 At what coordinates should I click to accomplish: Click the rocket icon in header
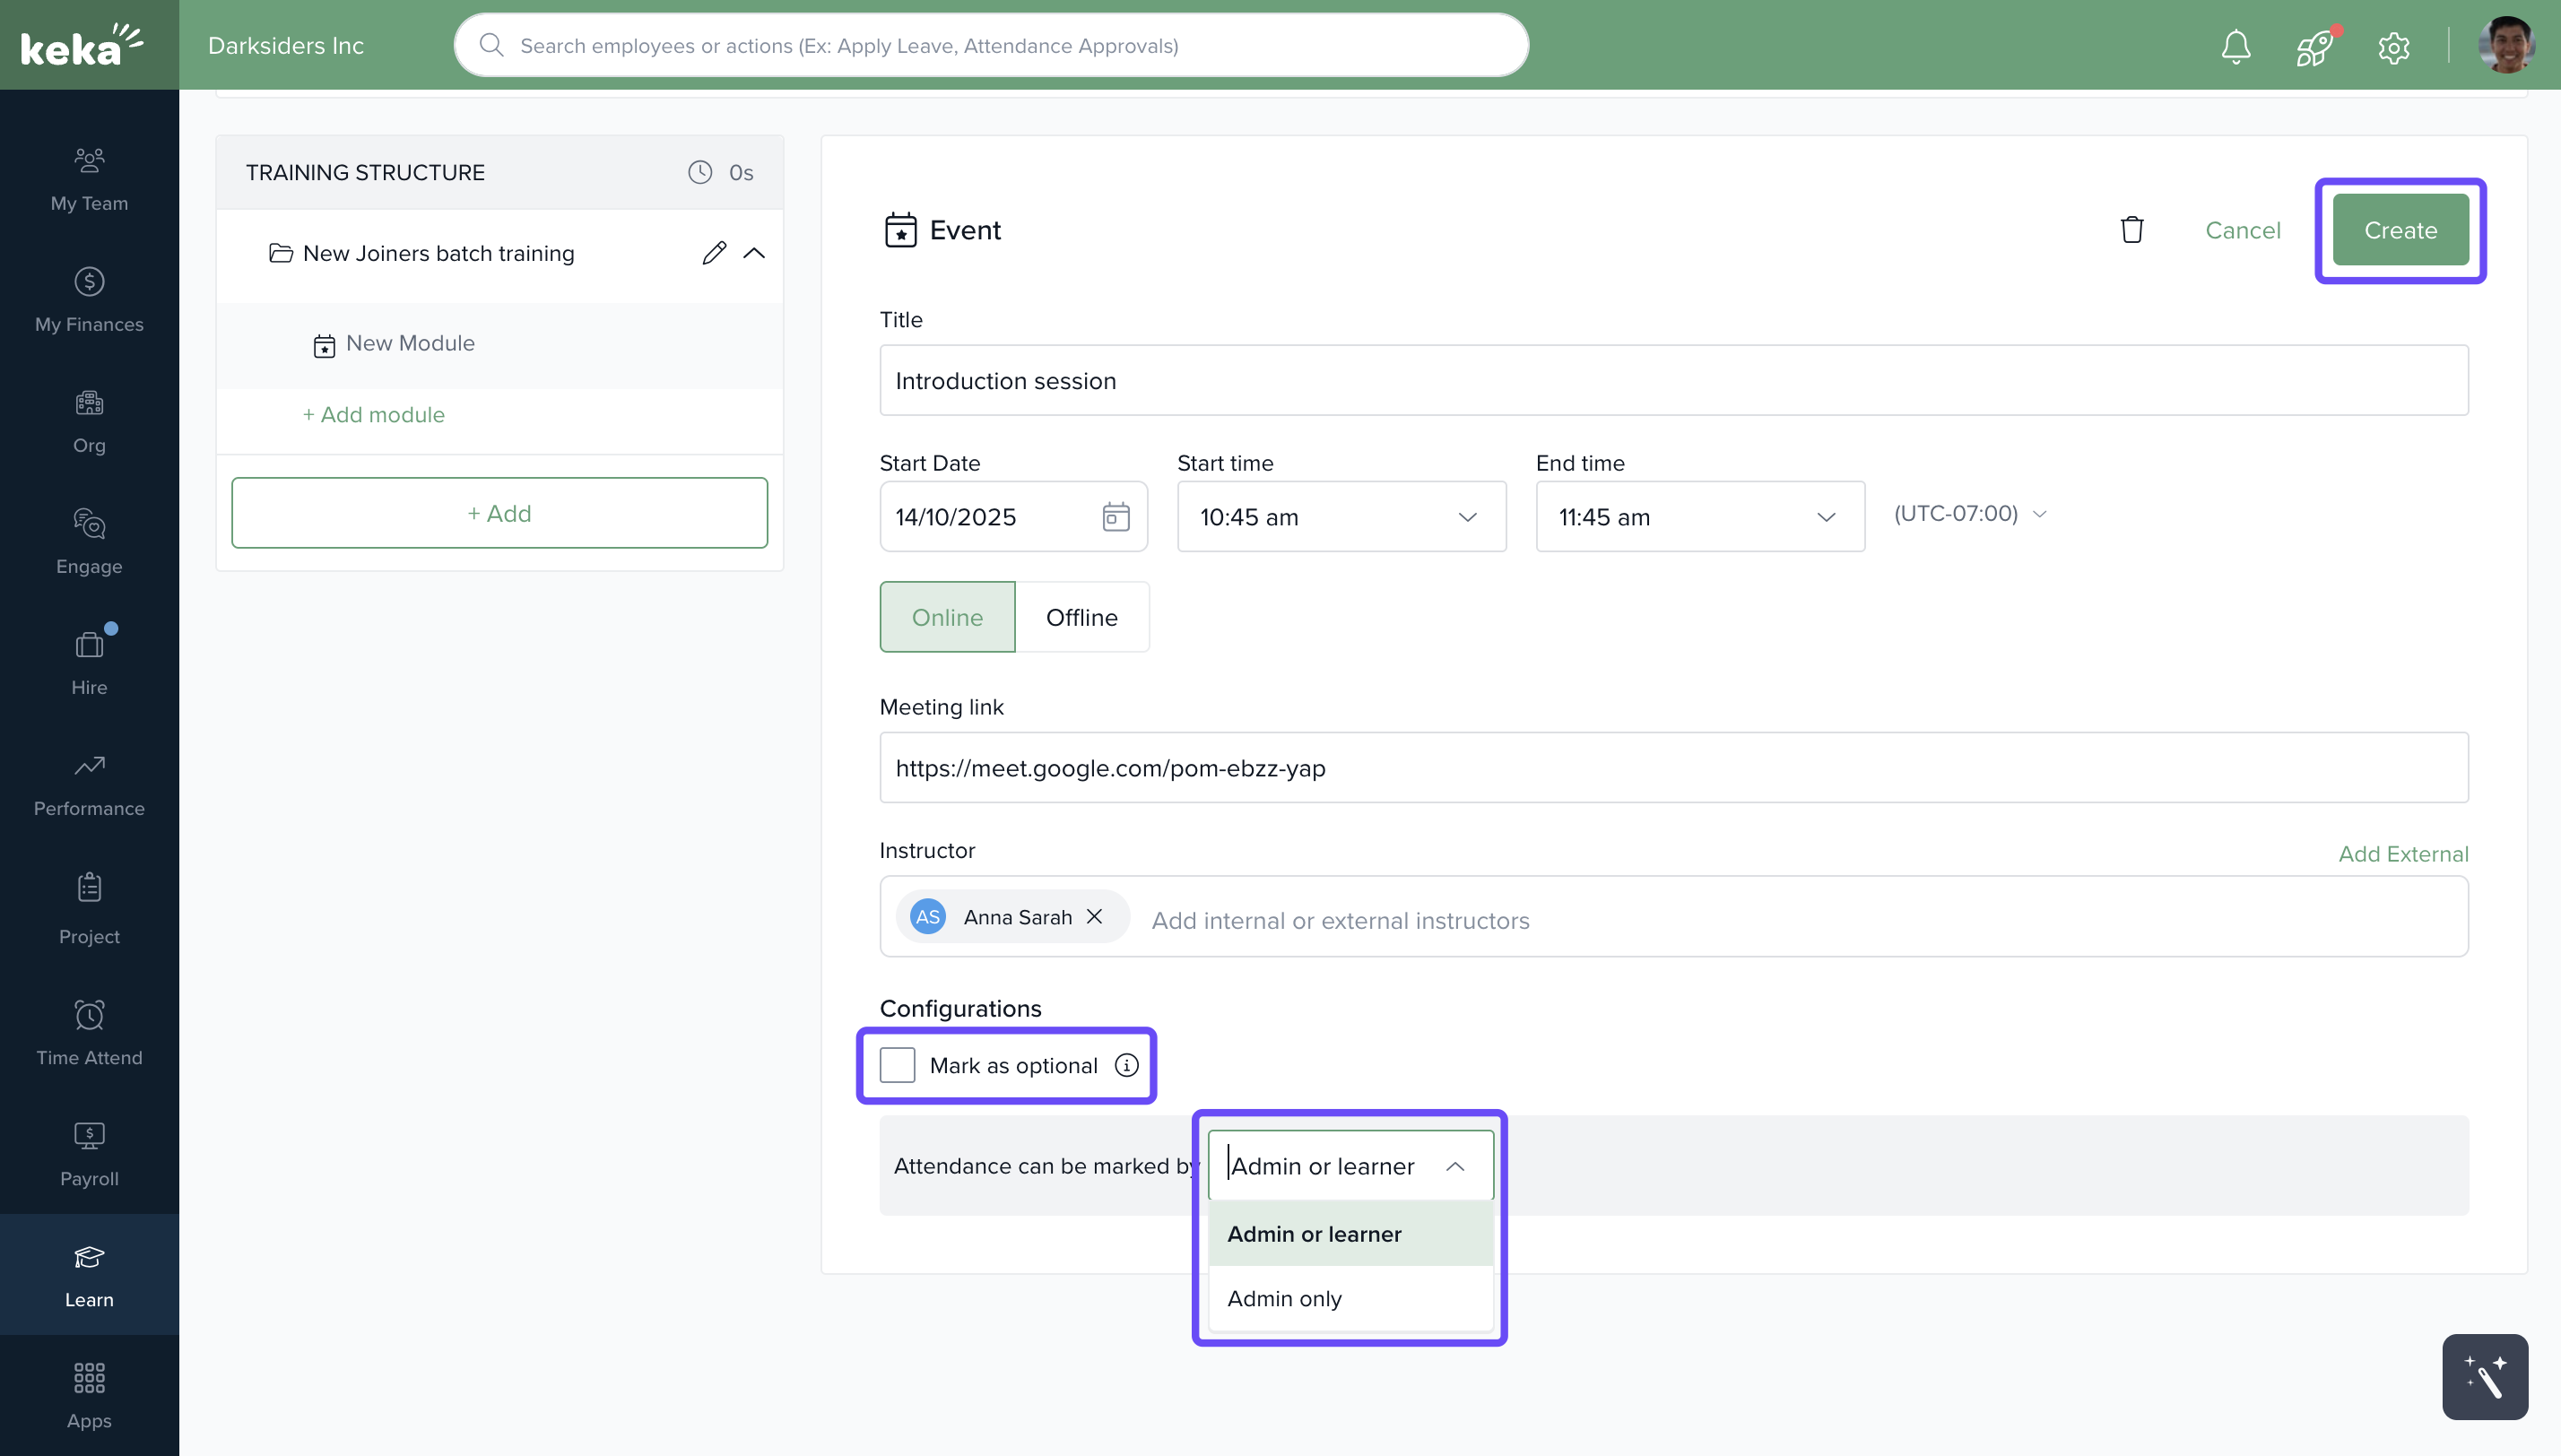(x=2314, y=46)
